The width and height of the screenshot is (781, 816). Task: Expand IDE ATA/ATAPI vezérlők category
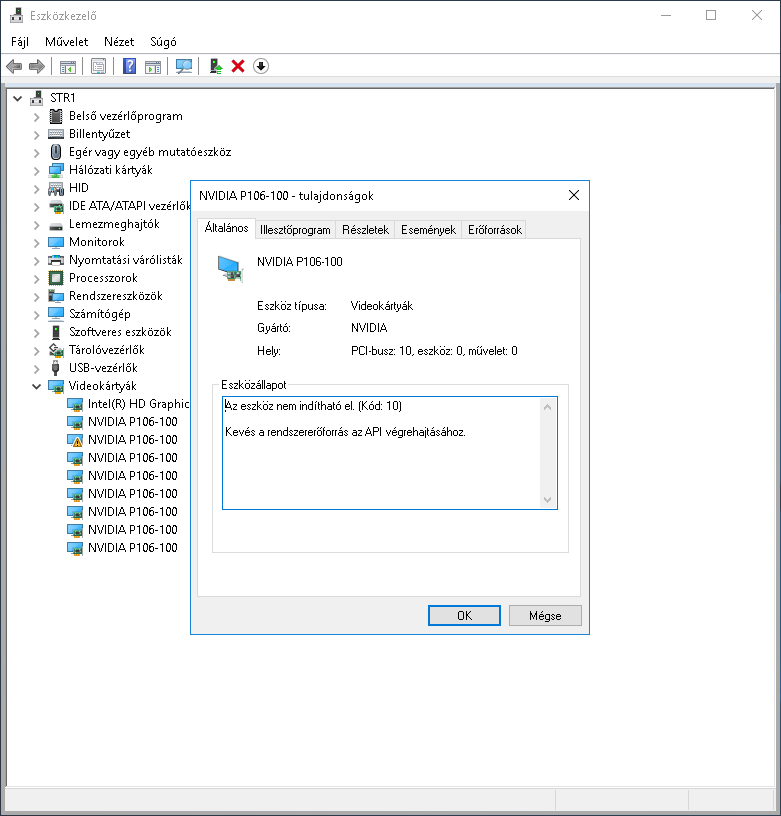36,207
